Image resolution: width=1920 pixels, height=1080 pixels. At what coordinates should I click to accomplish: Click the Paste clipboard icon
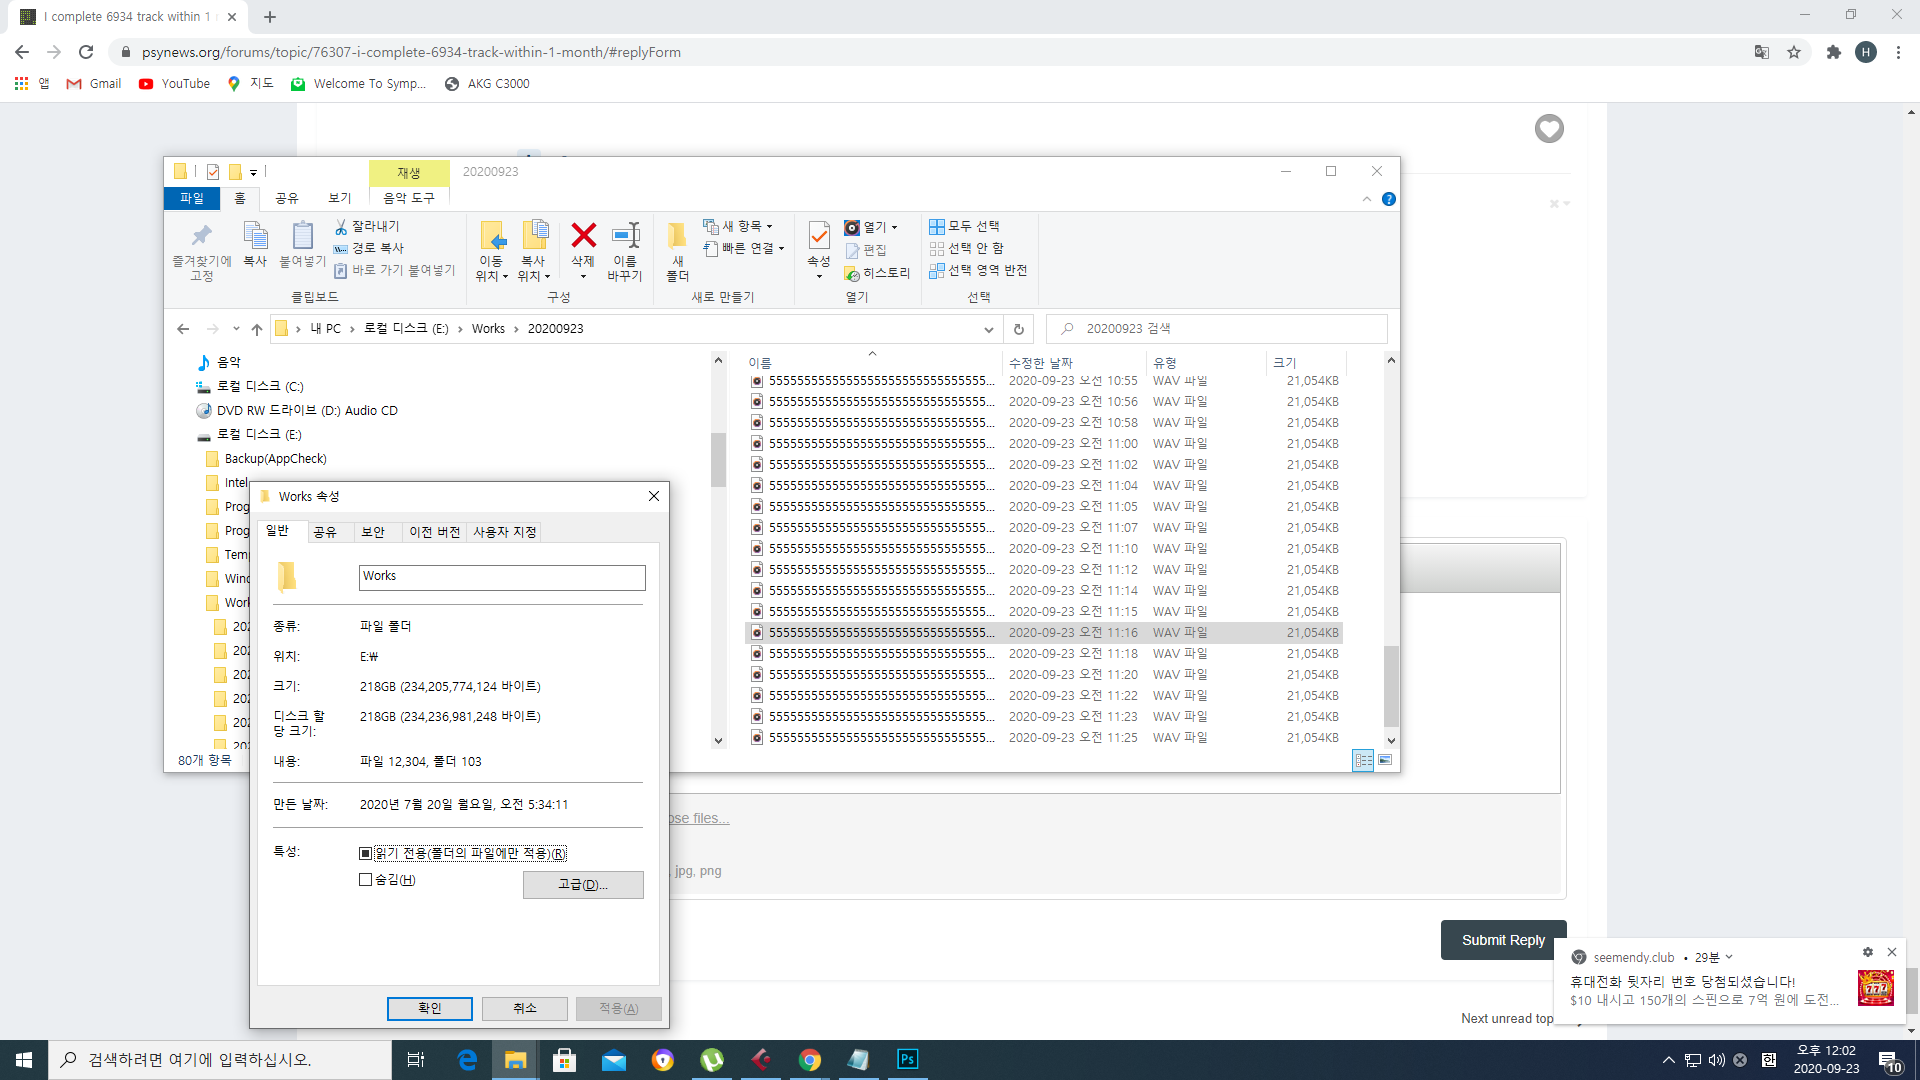[302, 238]
